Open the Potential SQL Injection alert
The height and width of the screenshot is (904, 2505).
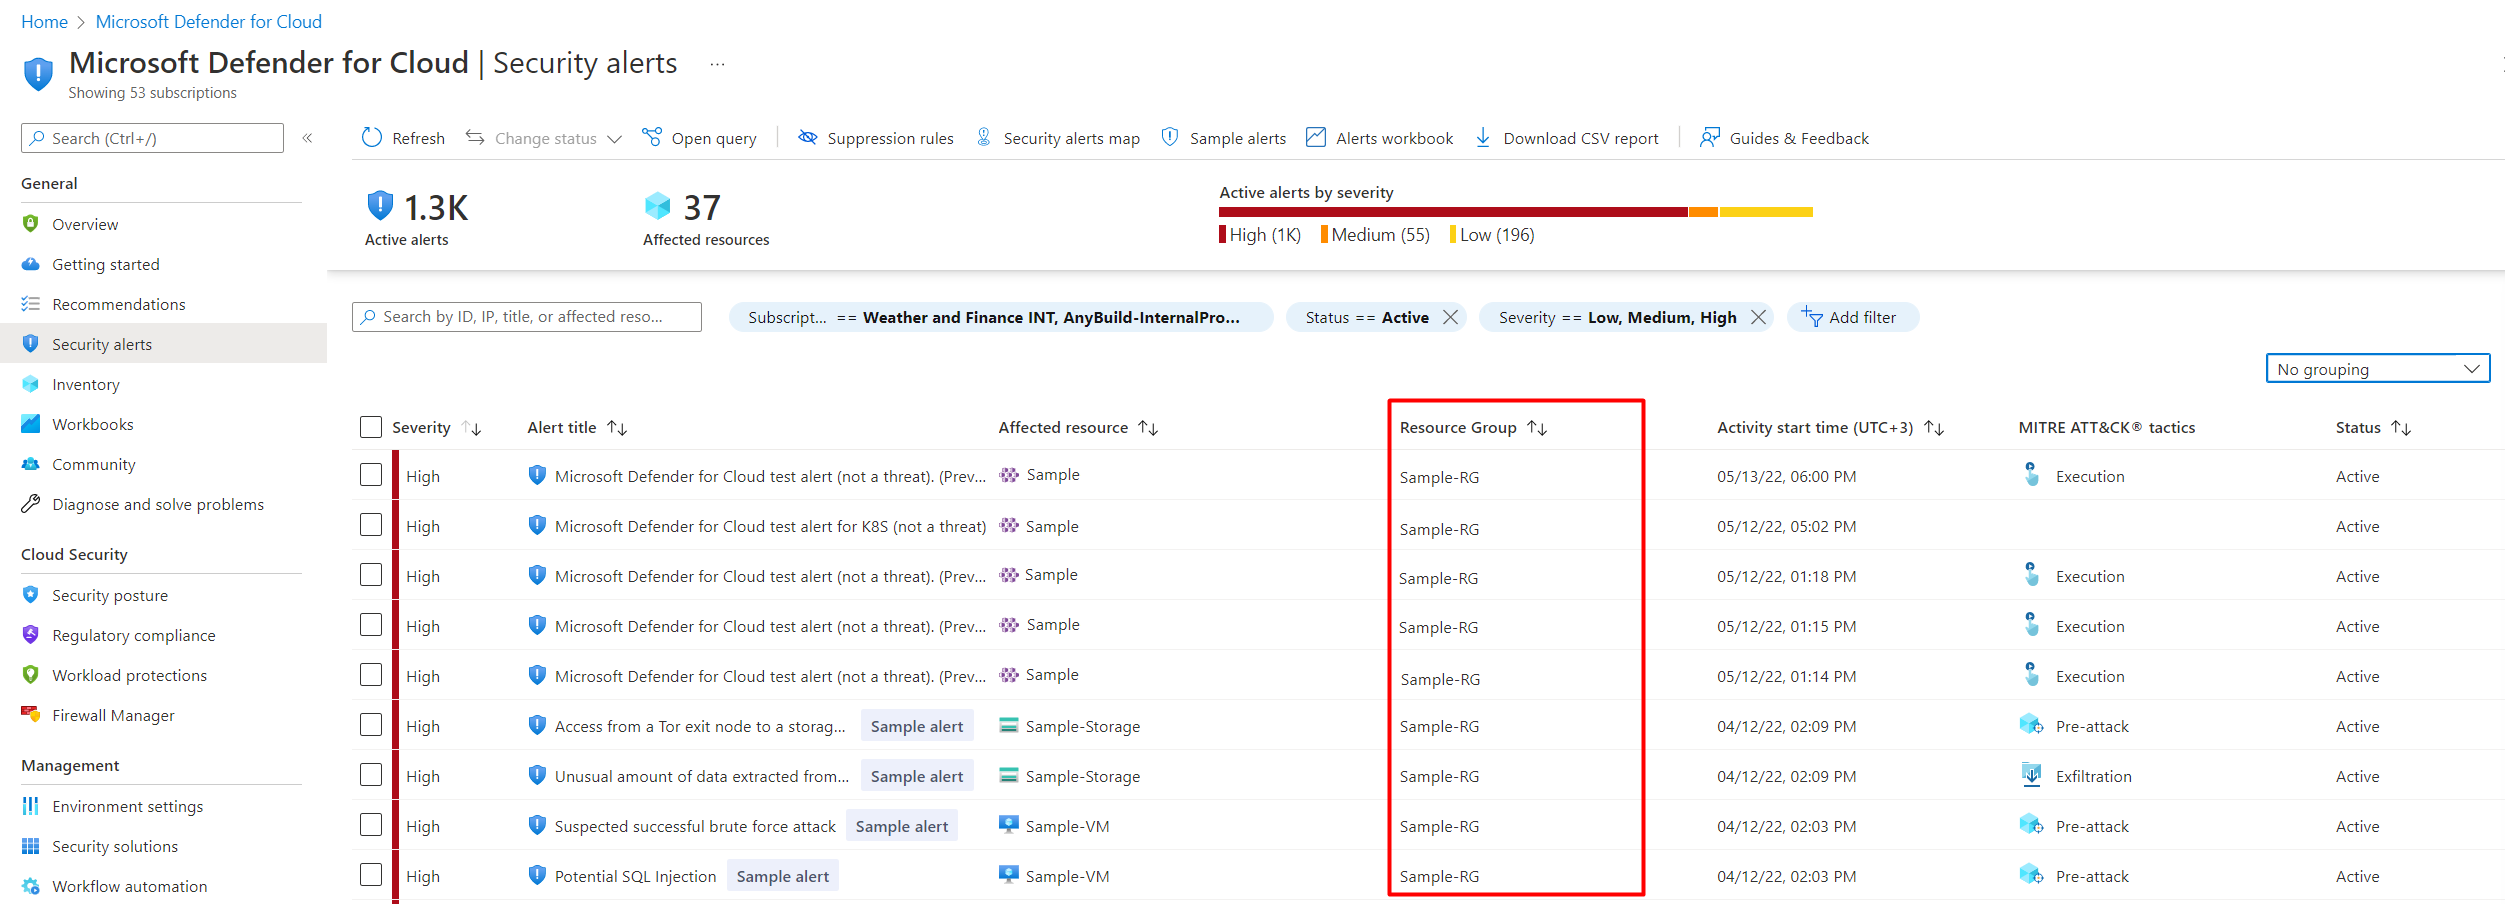pos(636,876)
